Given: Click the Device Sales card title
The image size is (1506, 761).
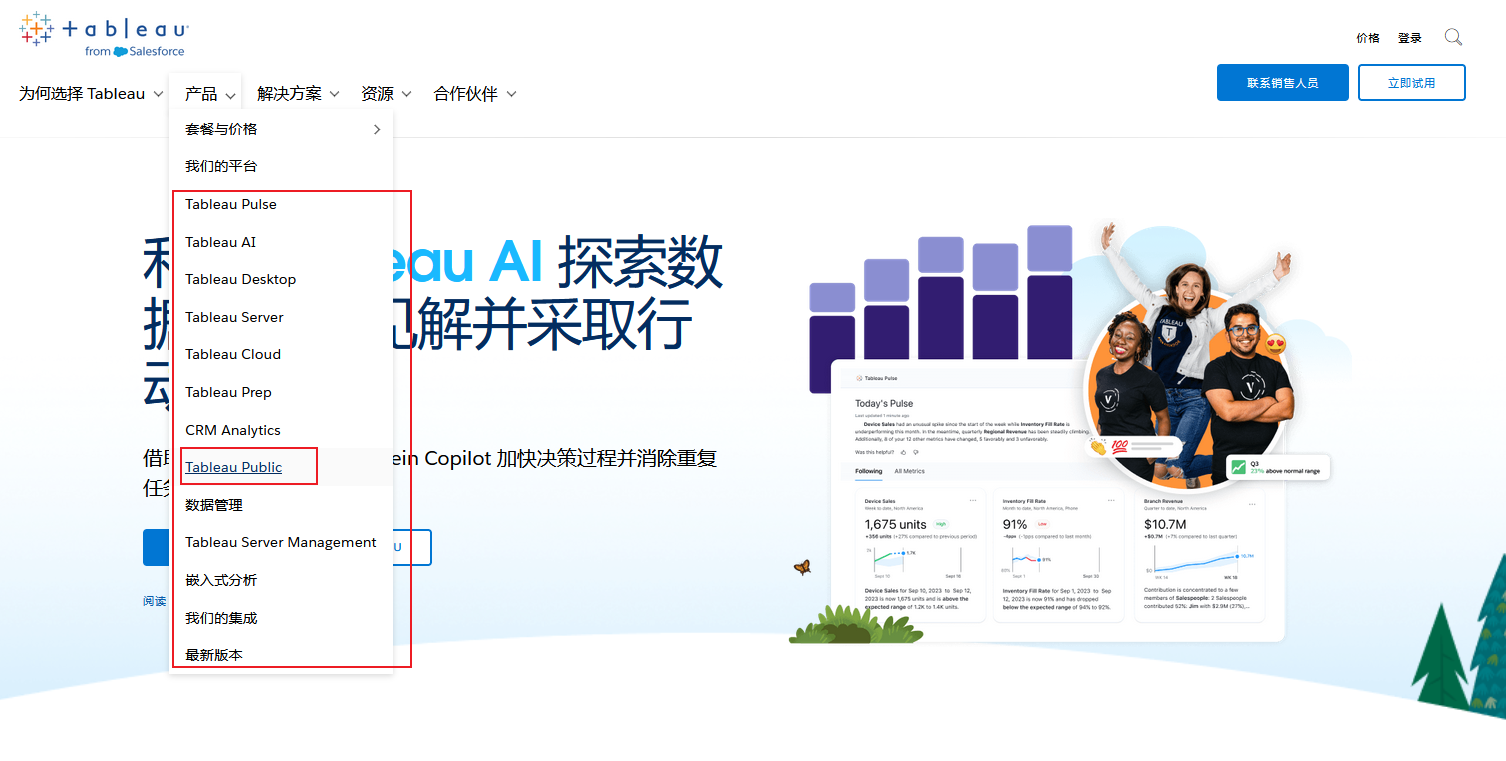Looking at the screenshot, I should click(x=880, y=501).
